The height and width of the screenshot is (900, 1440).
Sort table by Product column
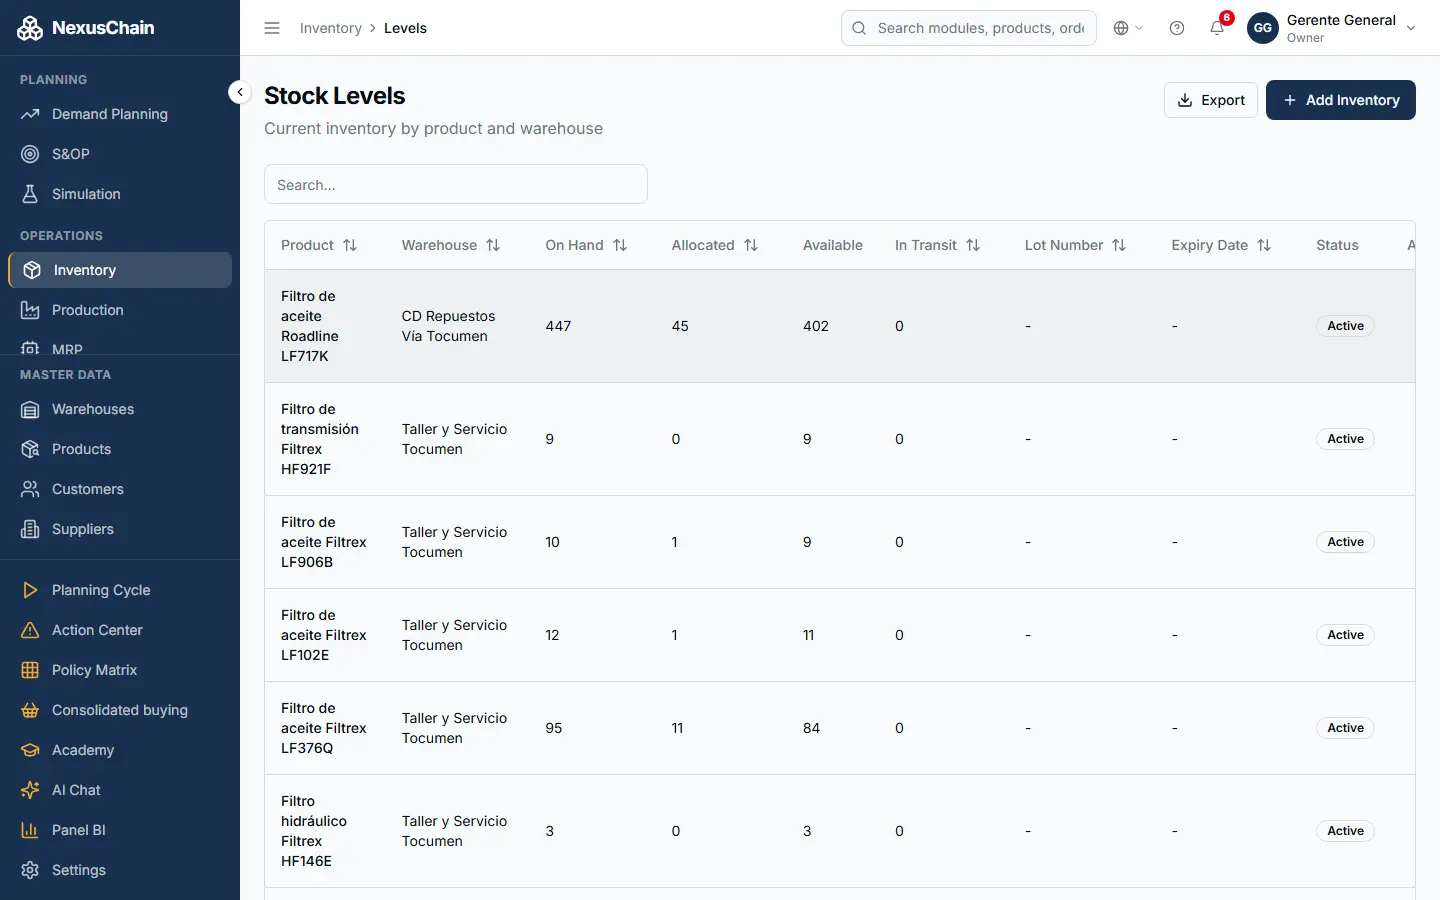[319, 245]
